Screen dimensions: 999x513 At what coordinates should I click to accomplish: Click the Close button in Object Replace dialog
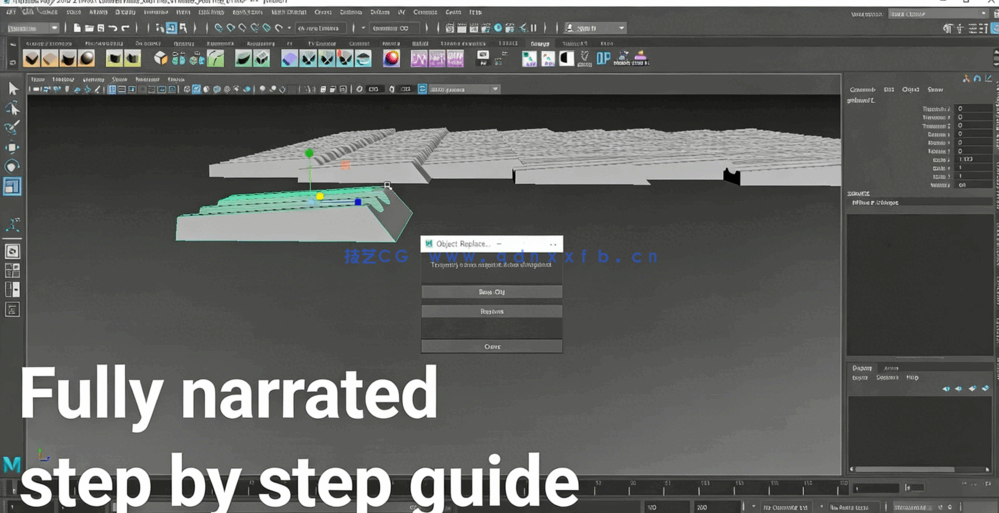492,347
